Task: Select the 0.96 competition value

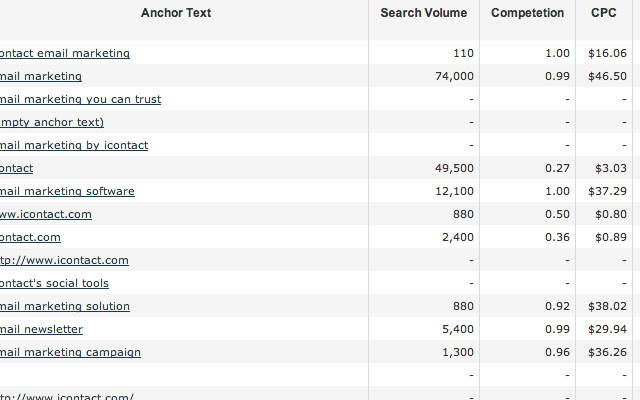Action: 557,352
